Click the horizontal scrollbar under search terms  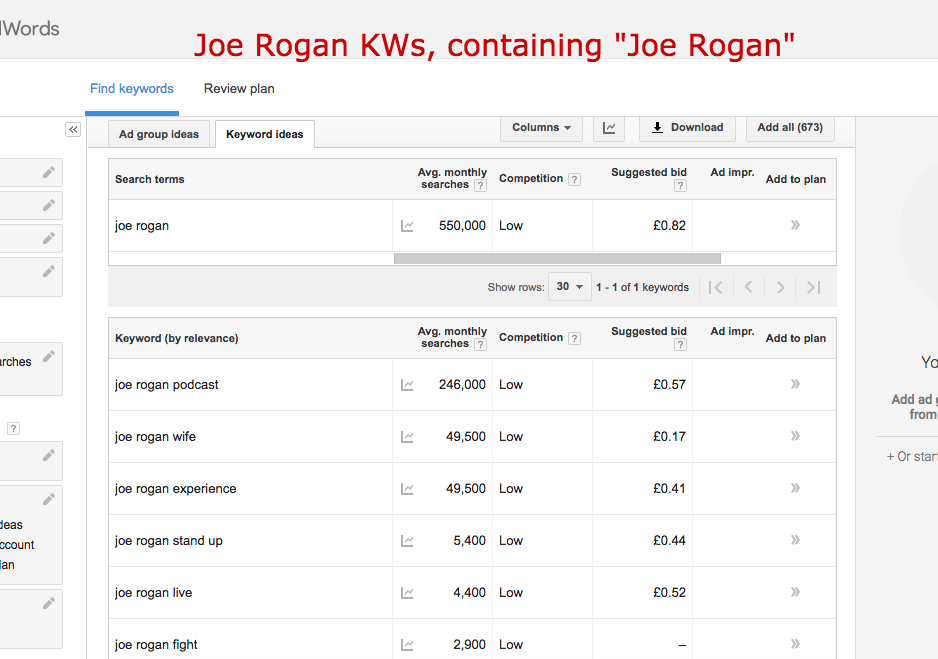[556, 258]
